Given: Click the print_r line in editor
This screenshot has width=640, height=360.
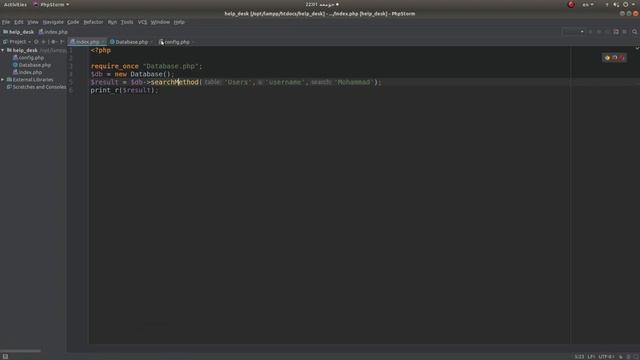Looking at the screenshot, I should 124,90.
